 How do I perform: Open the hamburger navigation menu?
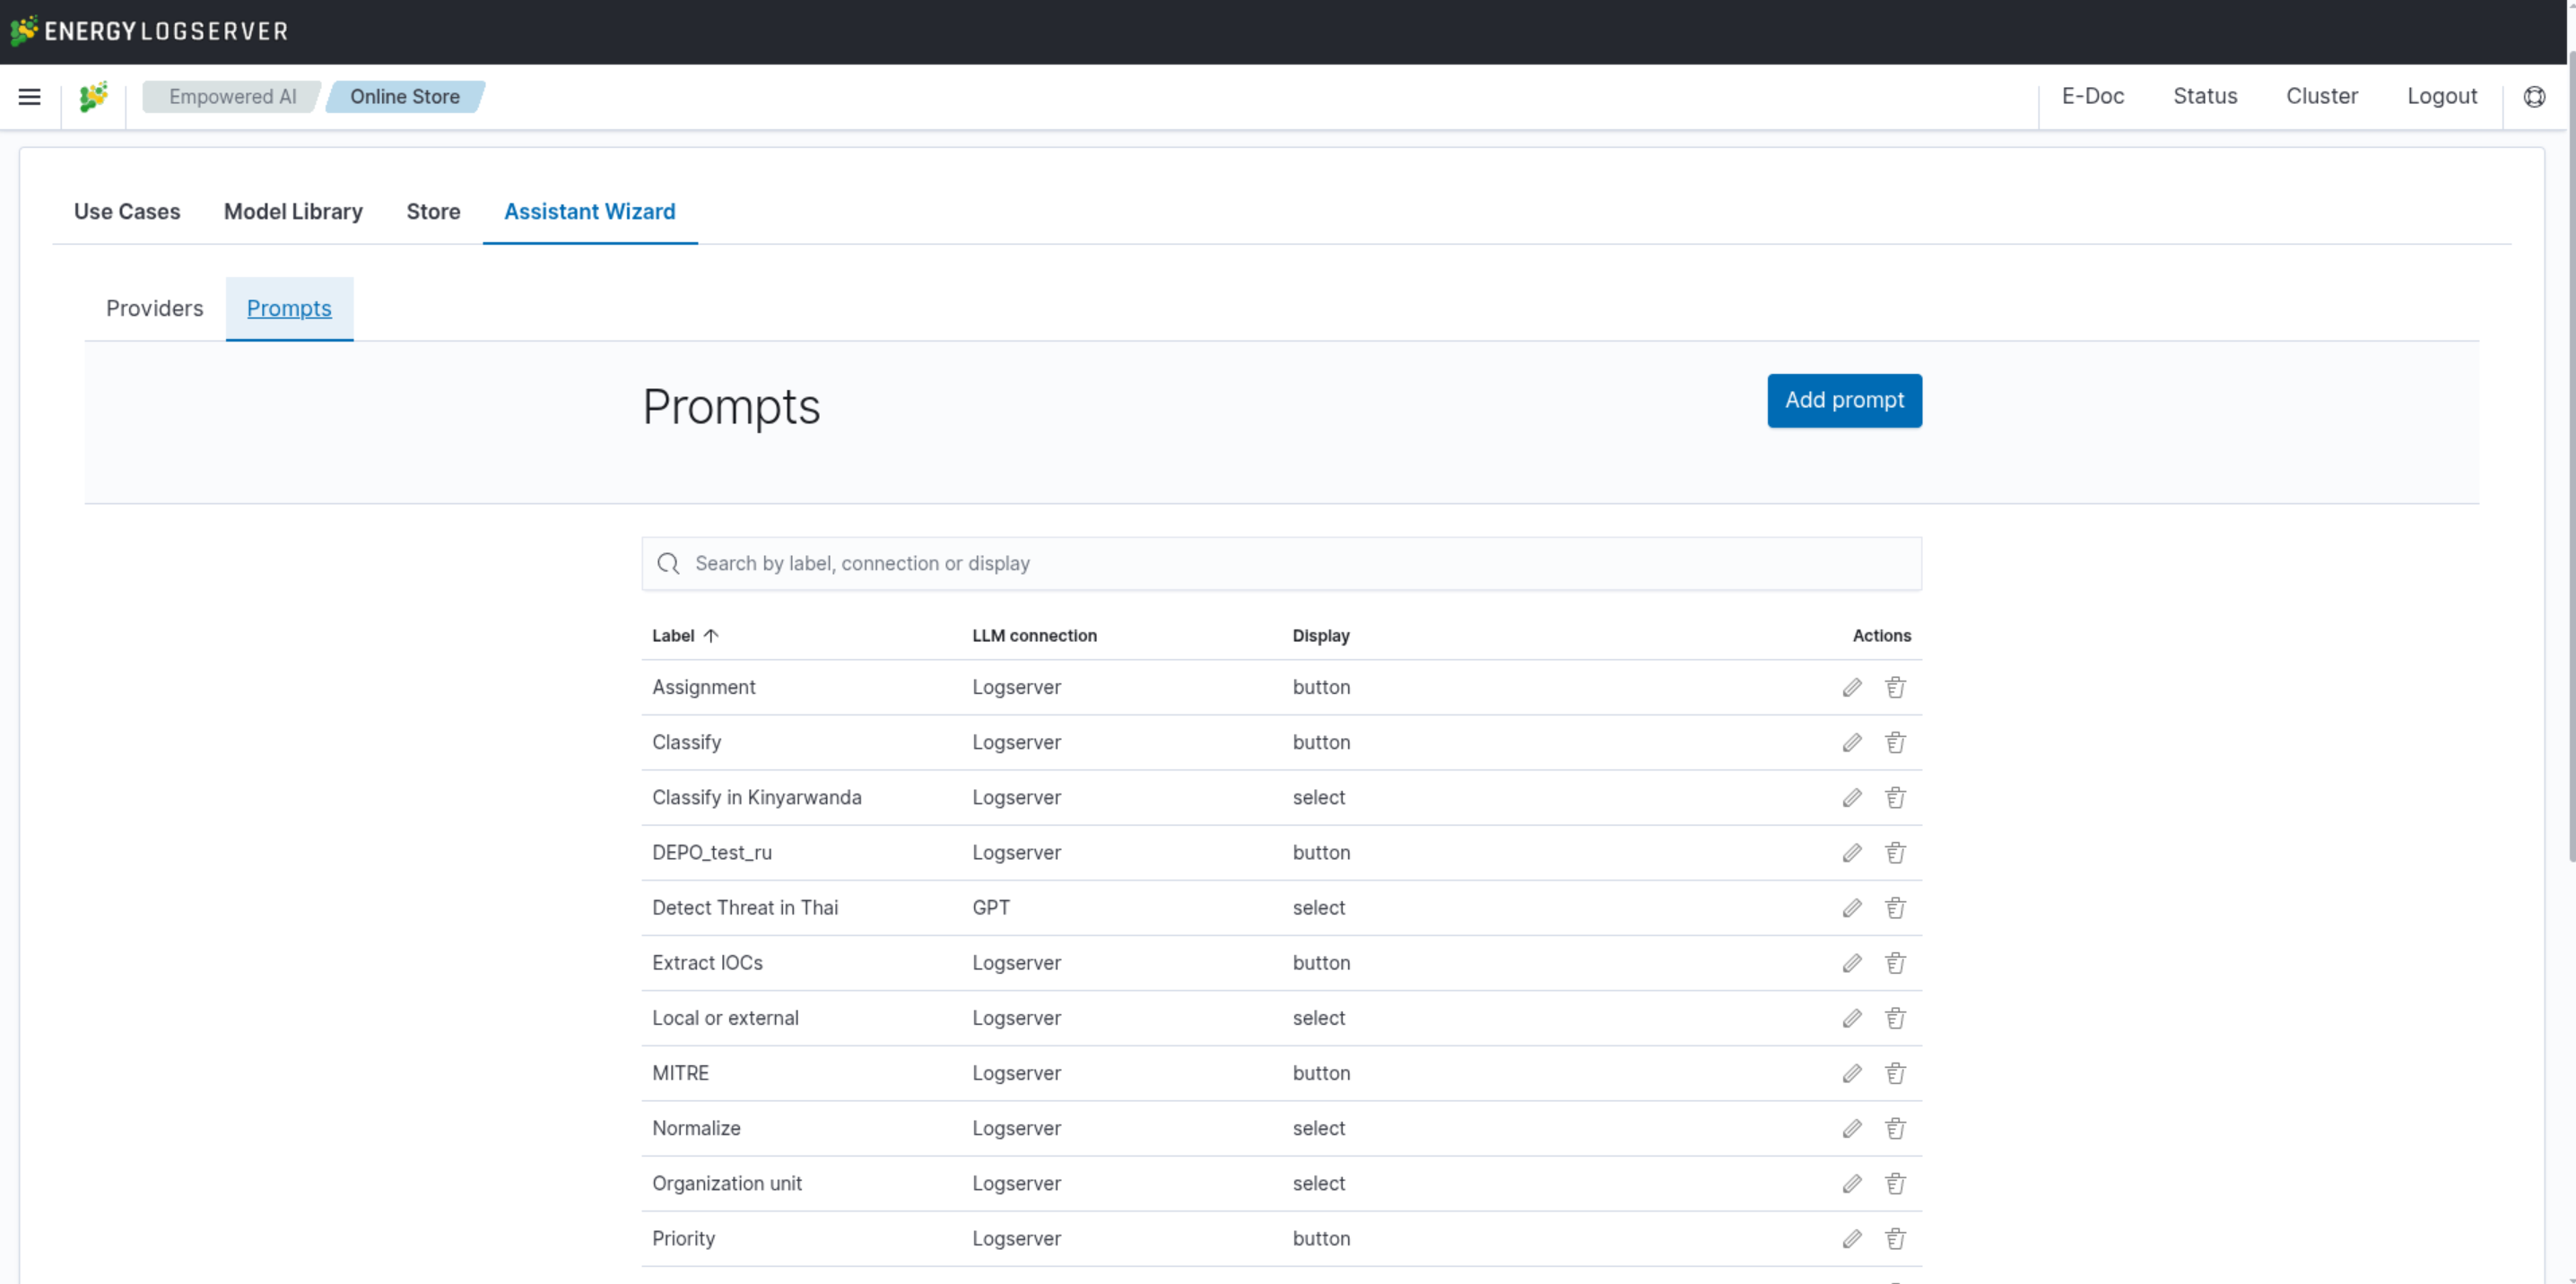(29, 97)
